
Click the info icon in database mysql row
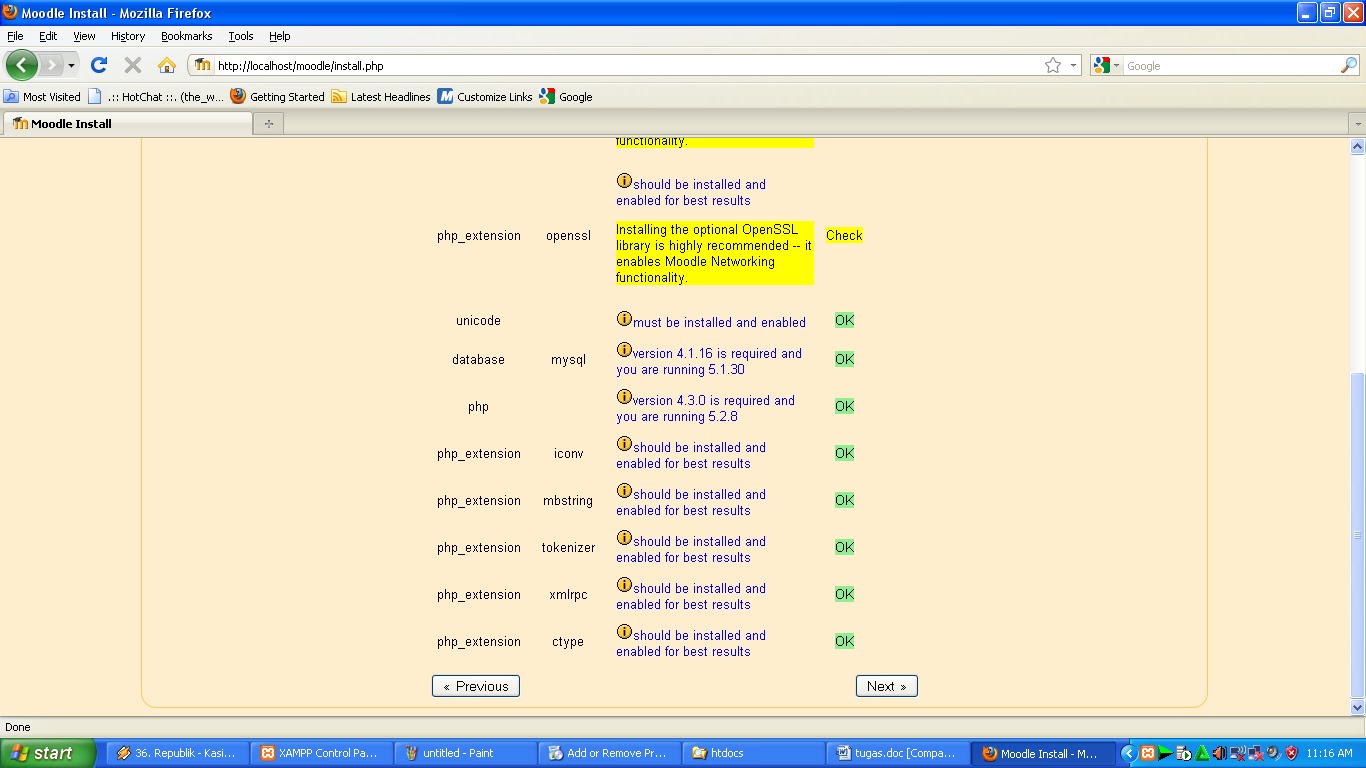(x=624, y=350)
